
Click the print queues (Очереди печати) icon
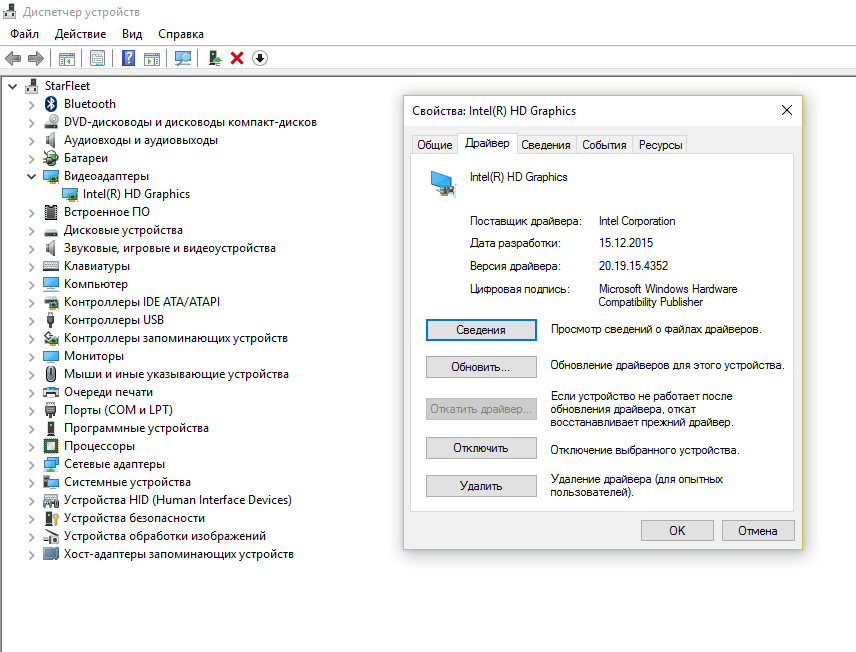click(x=51, y=392)
